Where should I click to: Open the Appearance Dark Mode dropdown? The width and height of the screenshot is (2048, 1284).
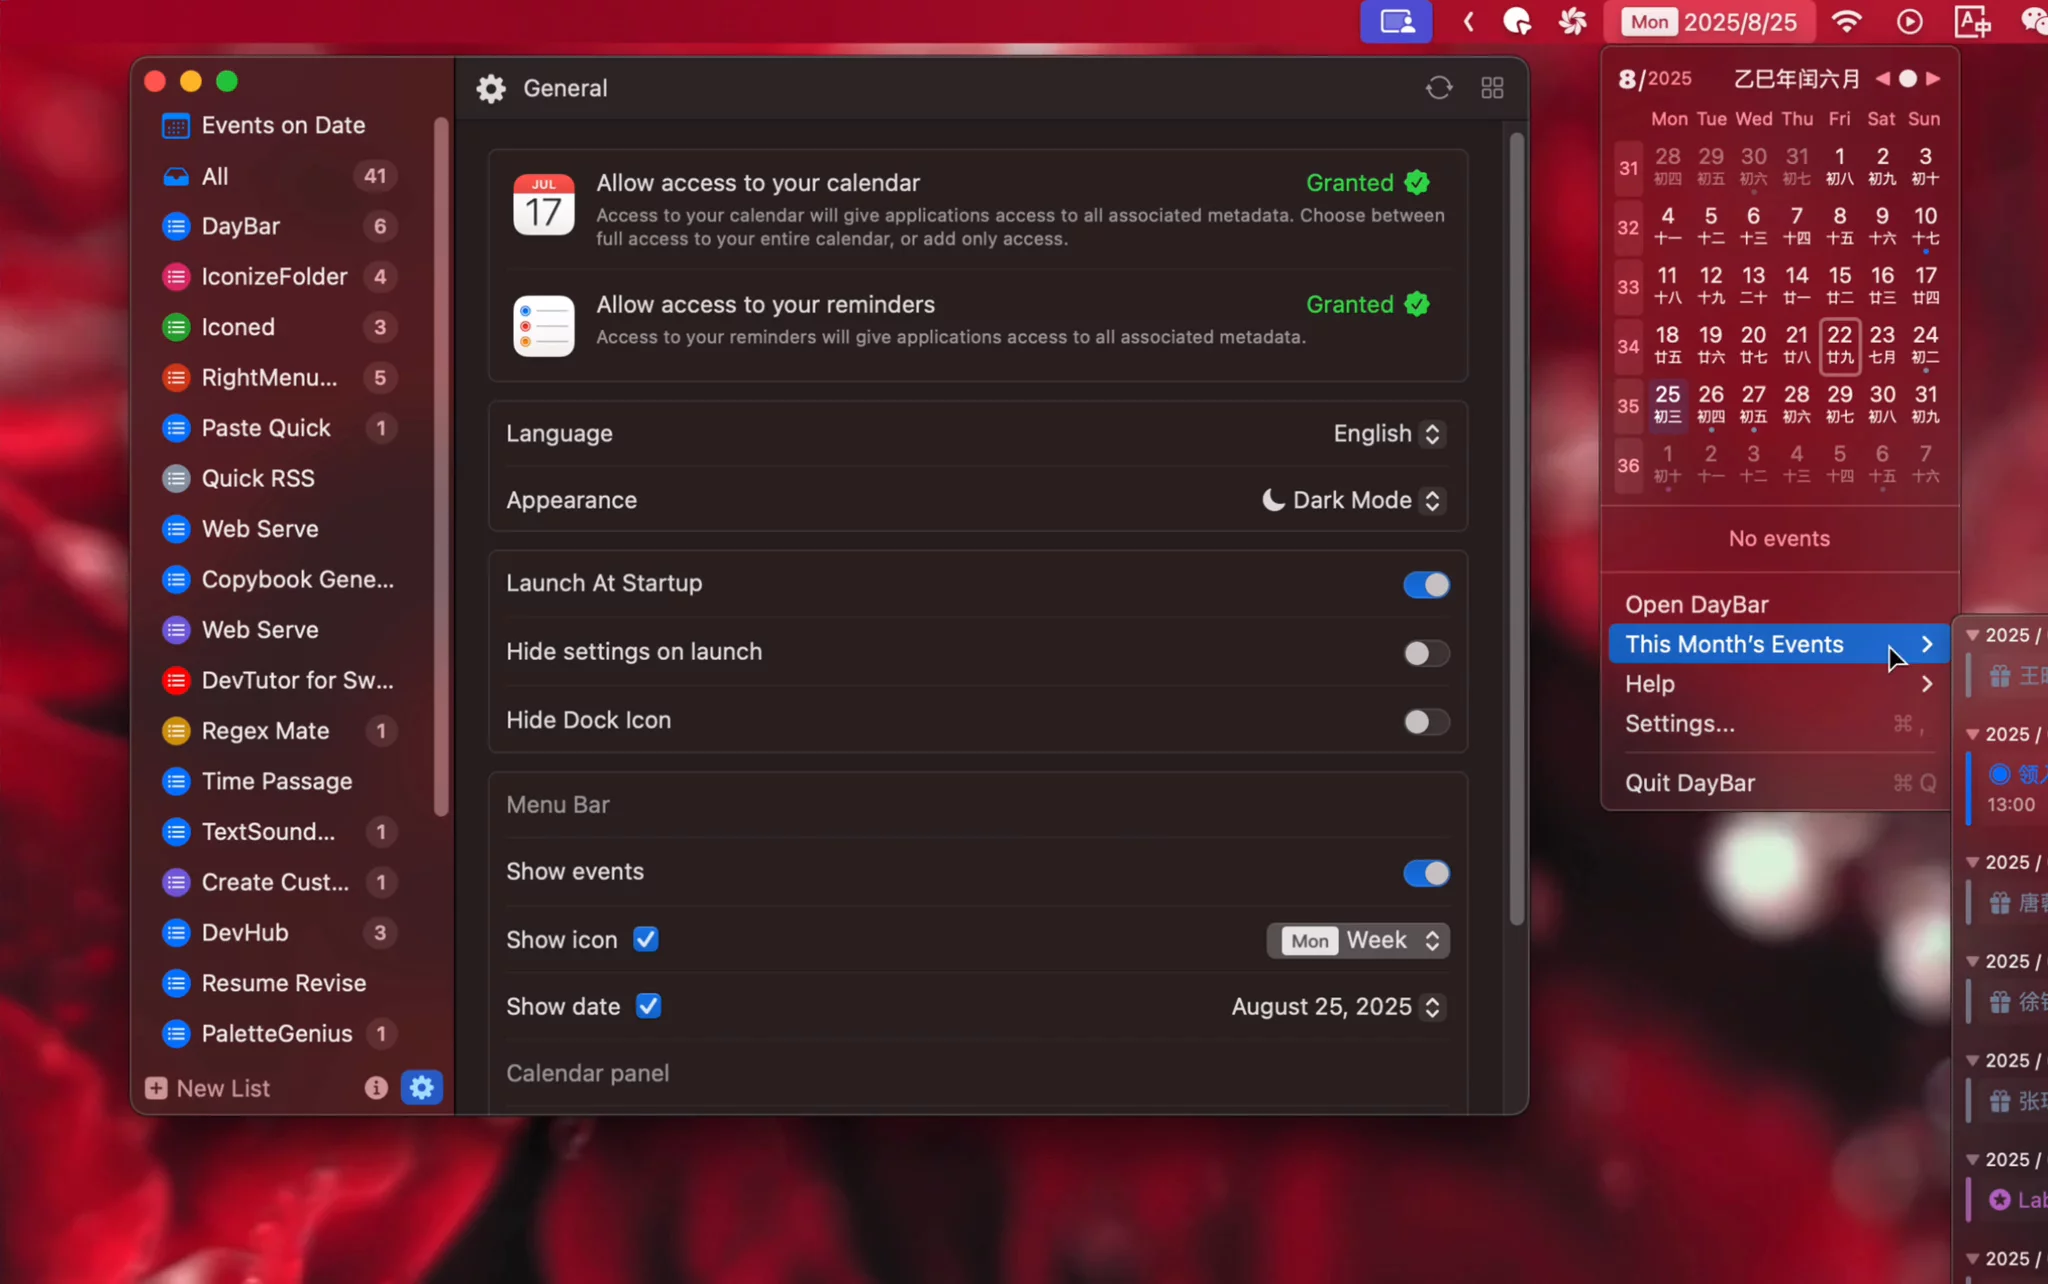coord(1353,500)
